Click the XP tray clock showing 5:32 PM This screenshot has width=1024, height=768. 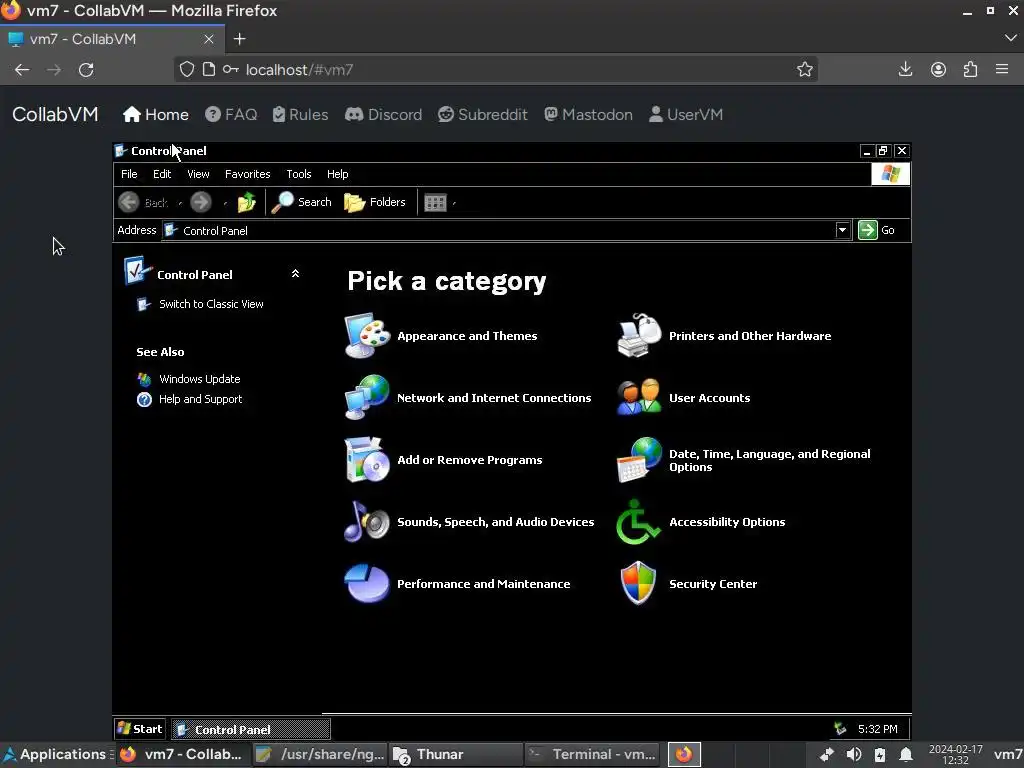[878, 729]
